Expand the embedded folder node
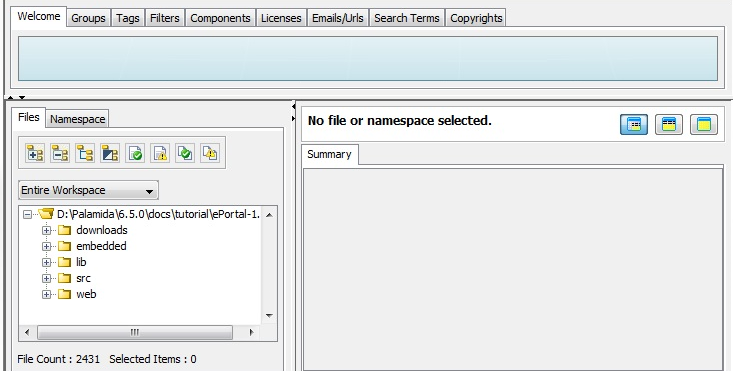The width and height of the screenshot is (733, 371). [46, 246]
